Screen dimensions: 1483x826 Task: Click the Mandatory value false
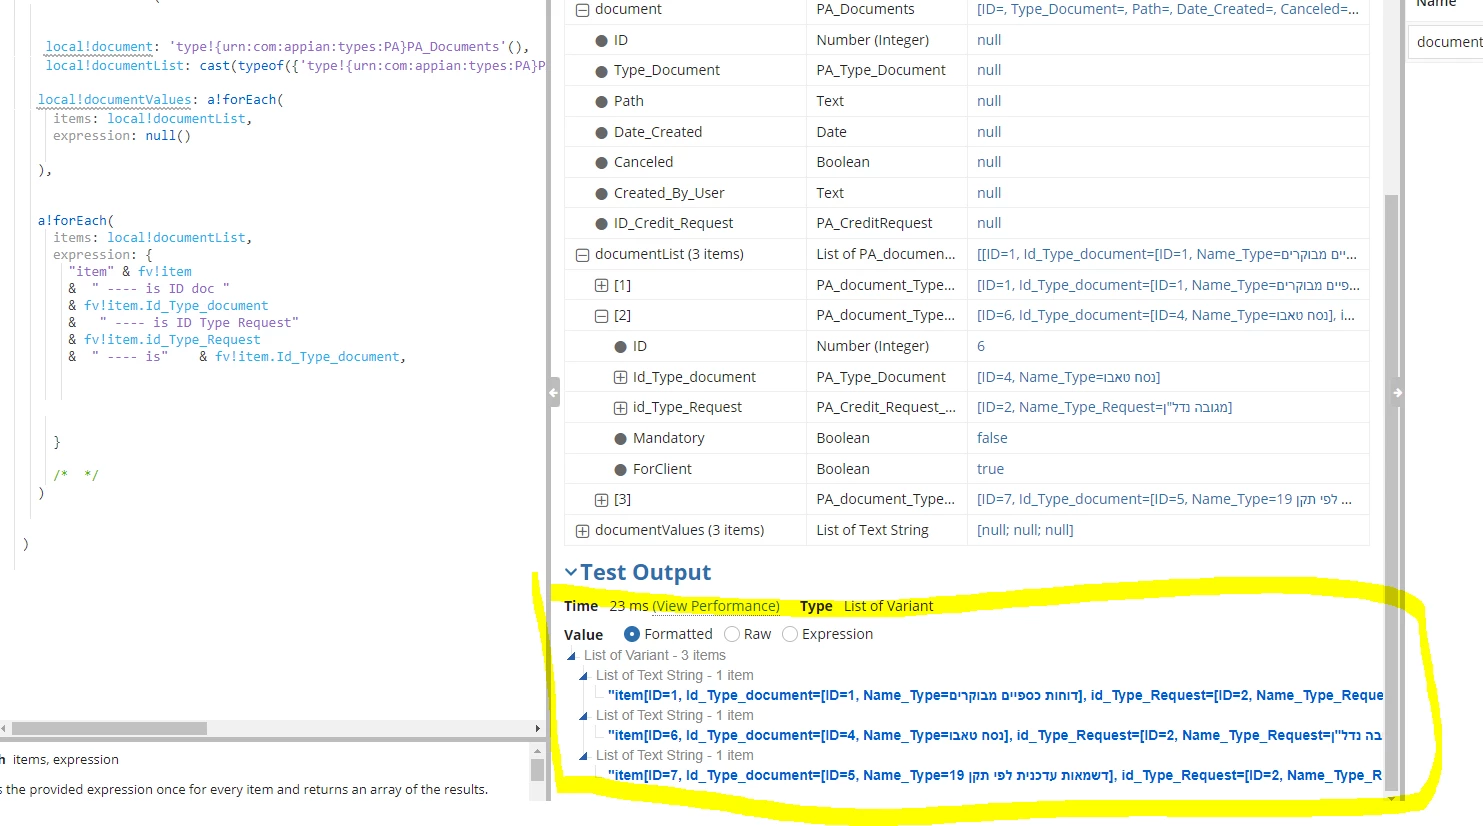(x=992, y=438)
